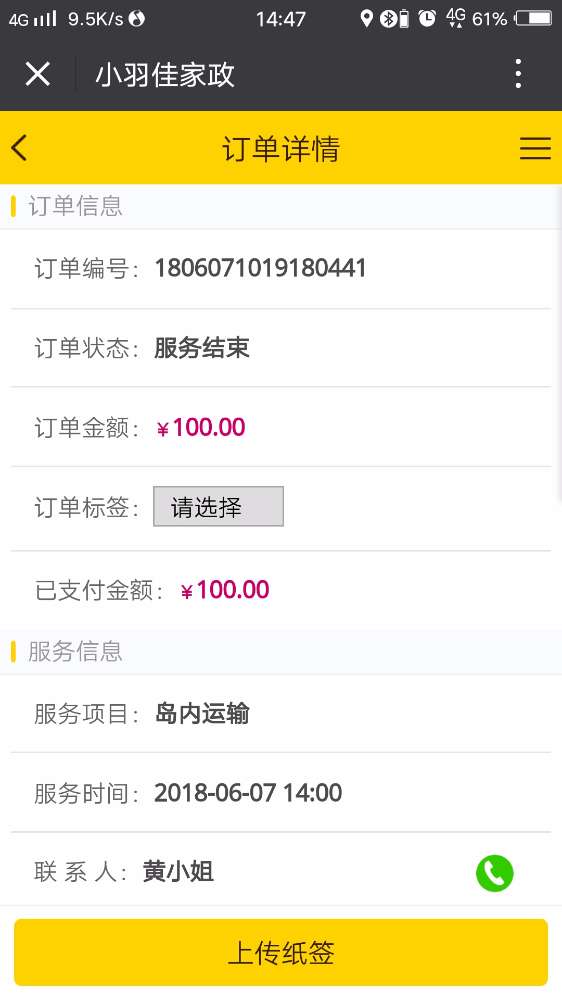This screenshot has width=562, height=1000.
Task: Select the order number 1806071019180441
Action: pyautogui.click(x=260, y=268)
